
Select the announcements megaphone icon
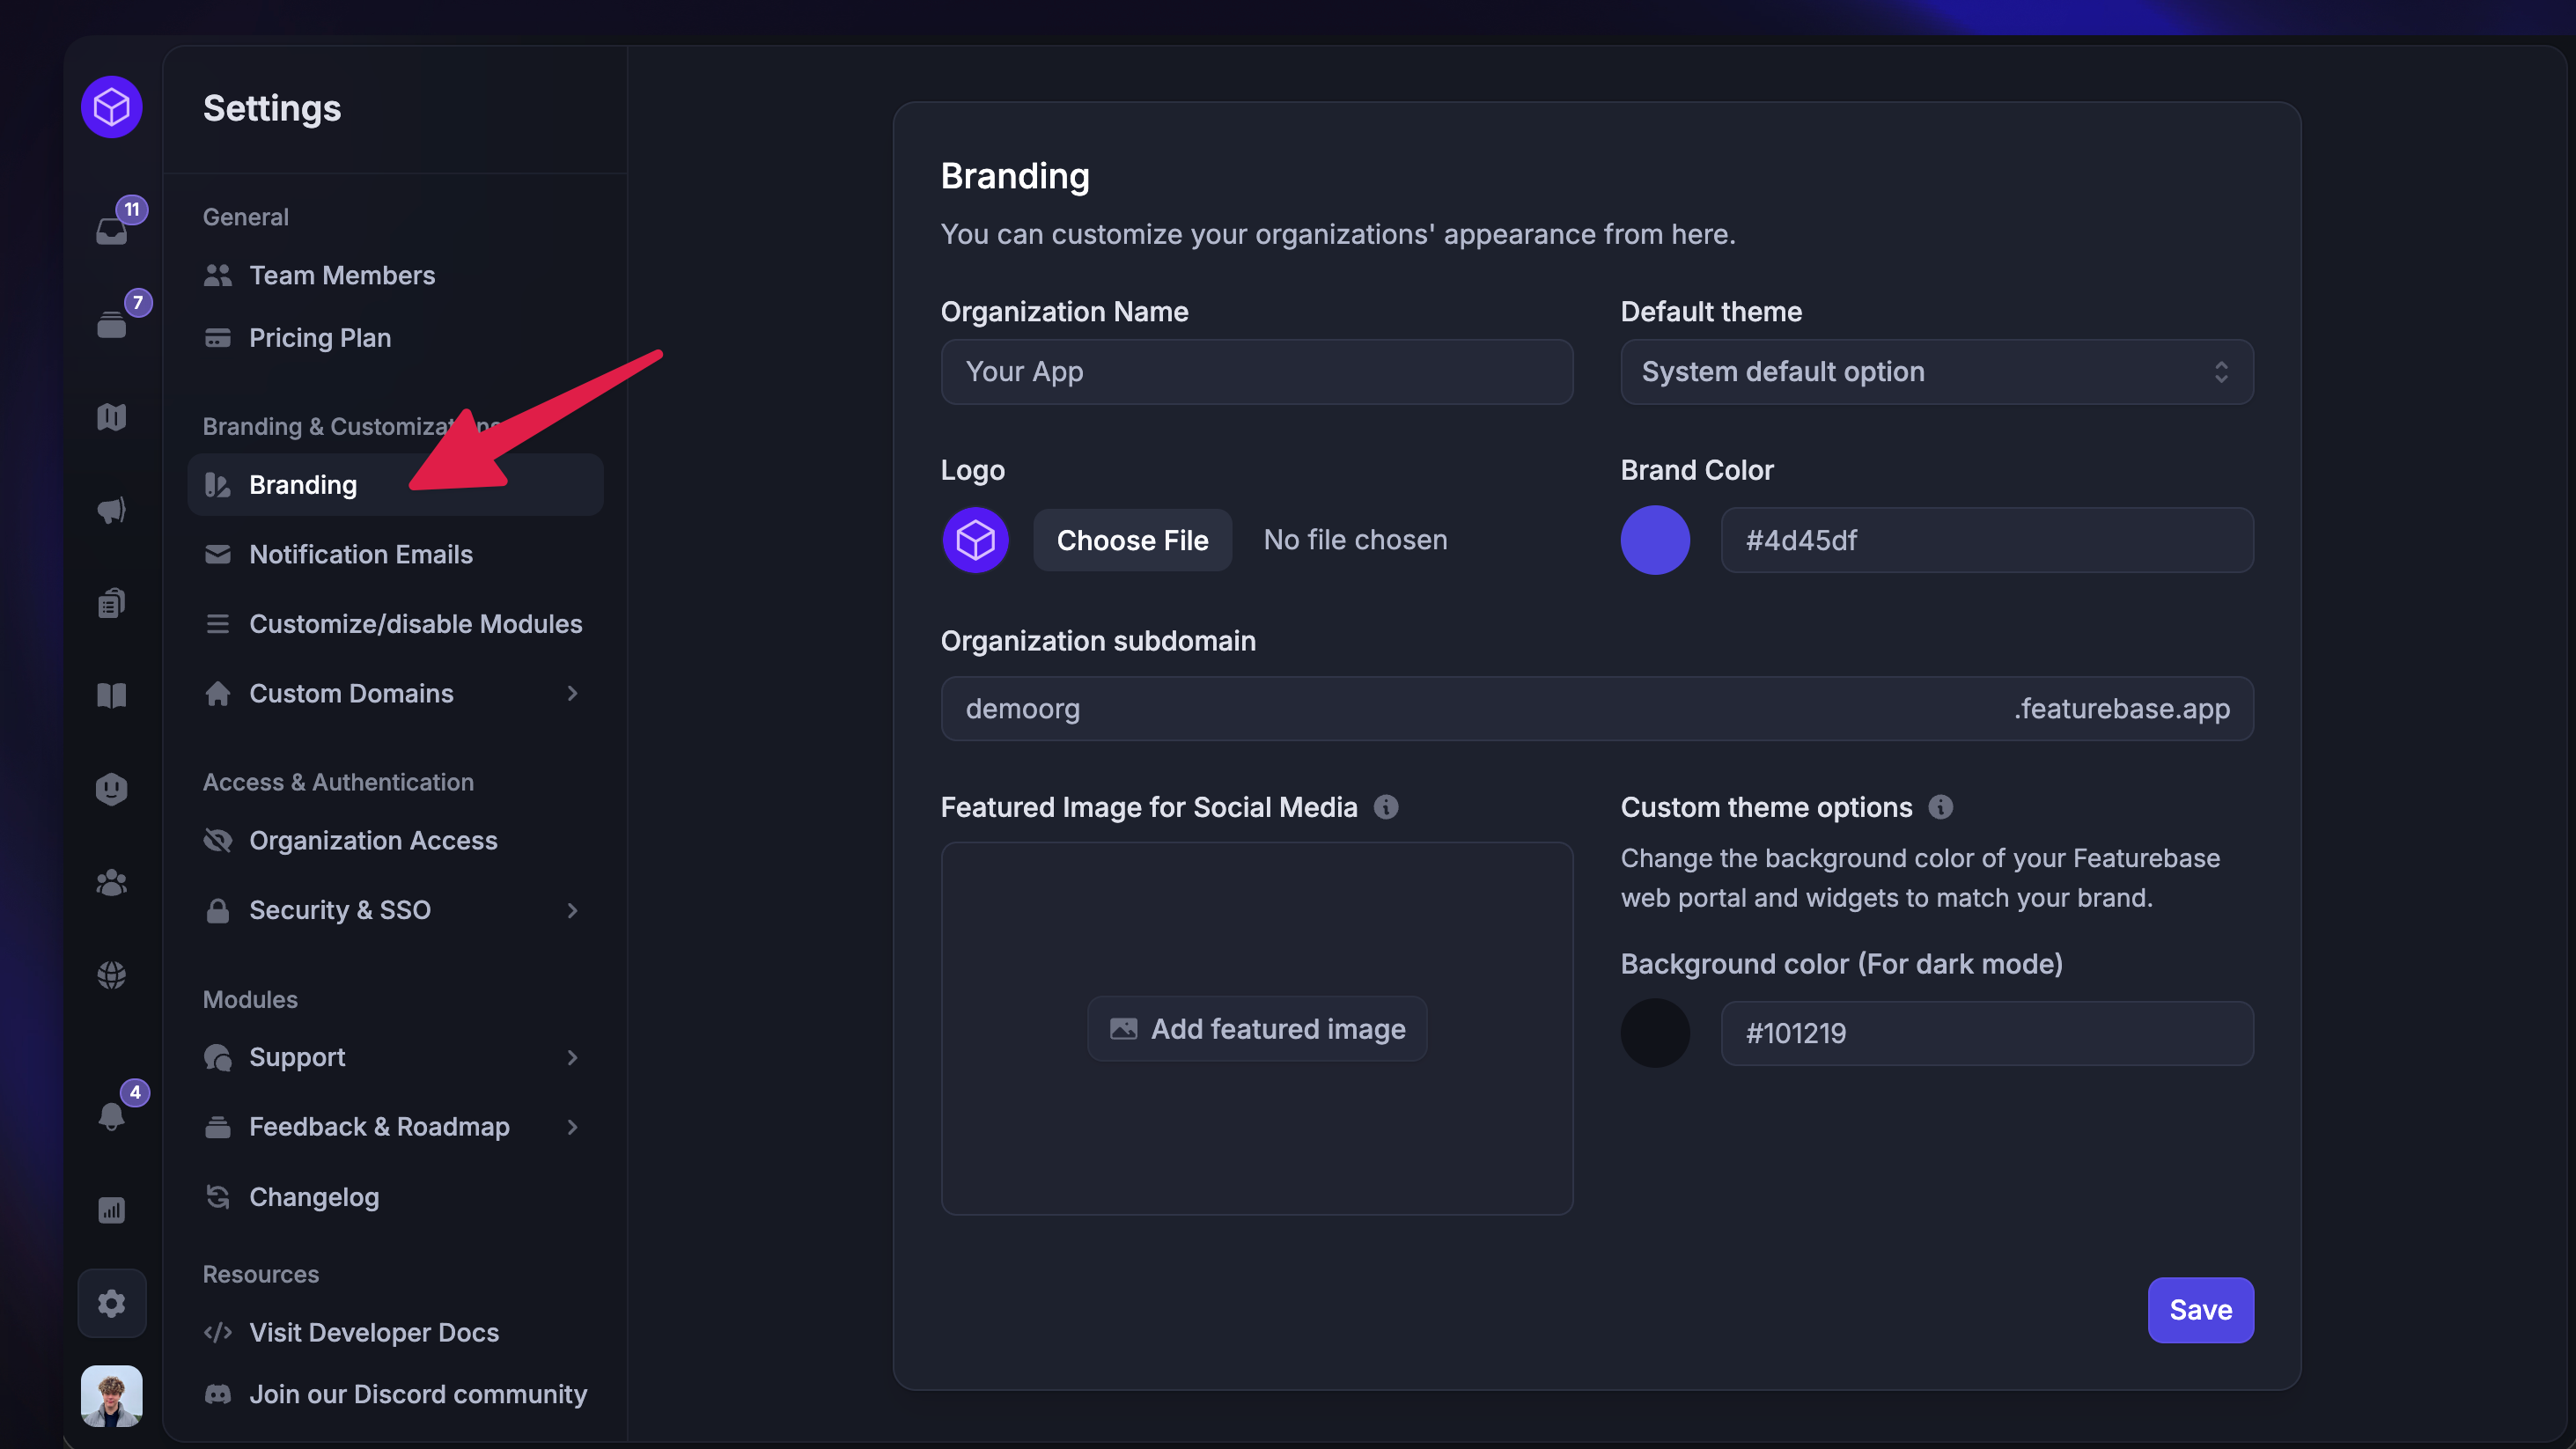tap(111, 509)
